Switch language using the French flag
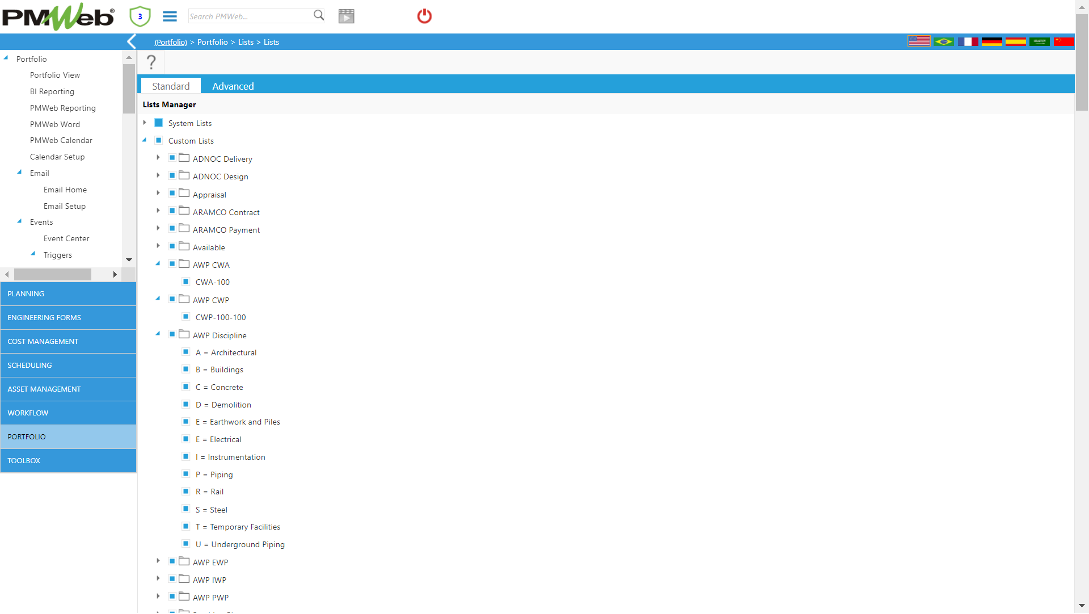 (967, 42)
